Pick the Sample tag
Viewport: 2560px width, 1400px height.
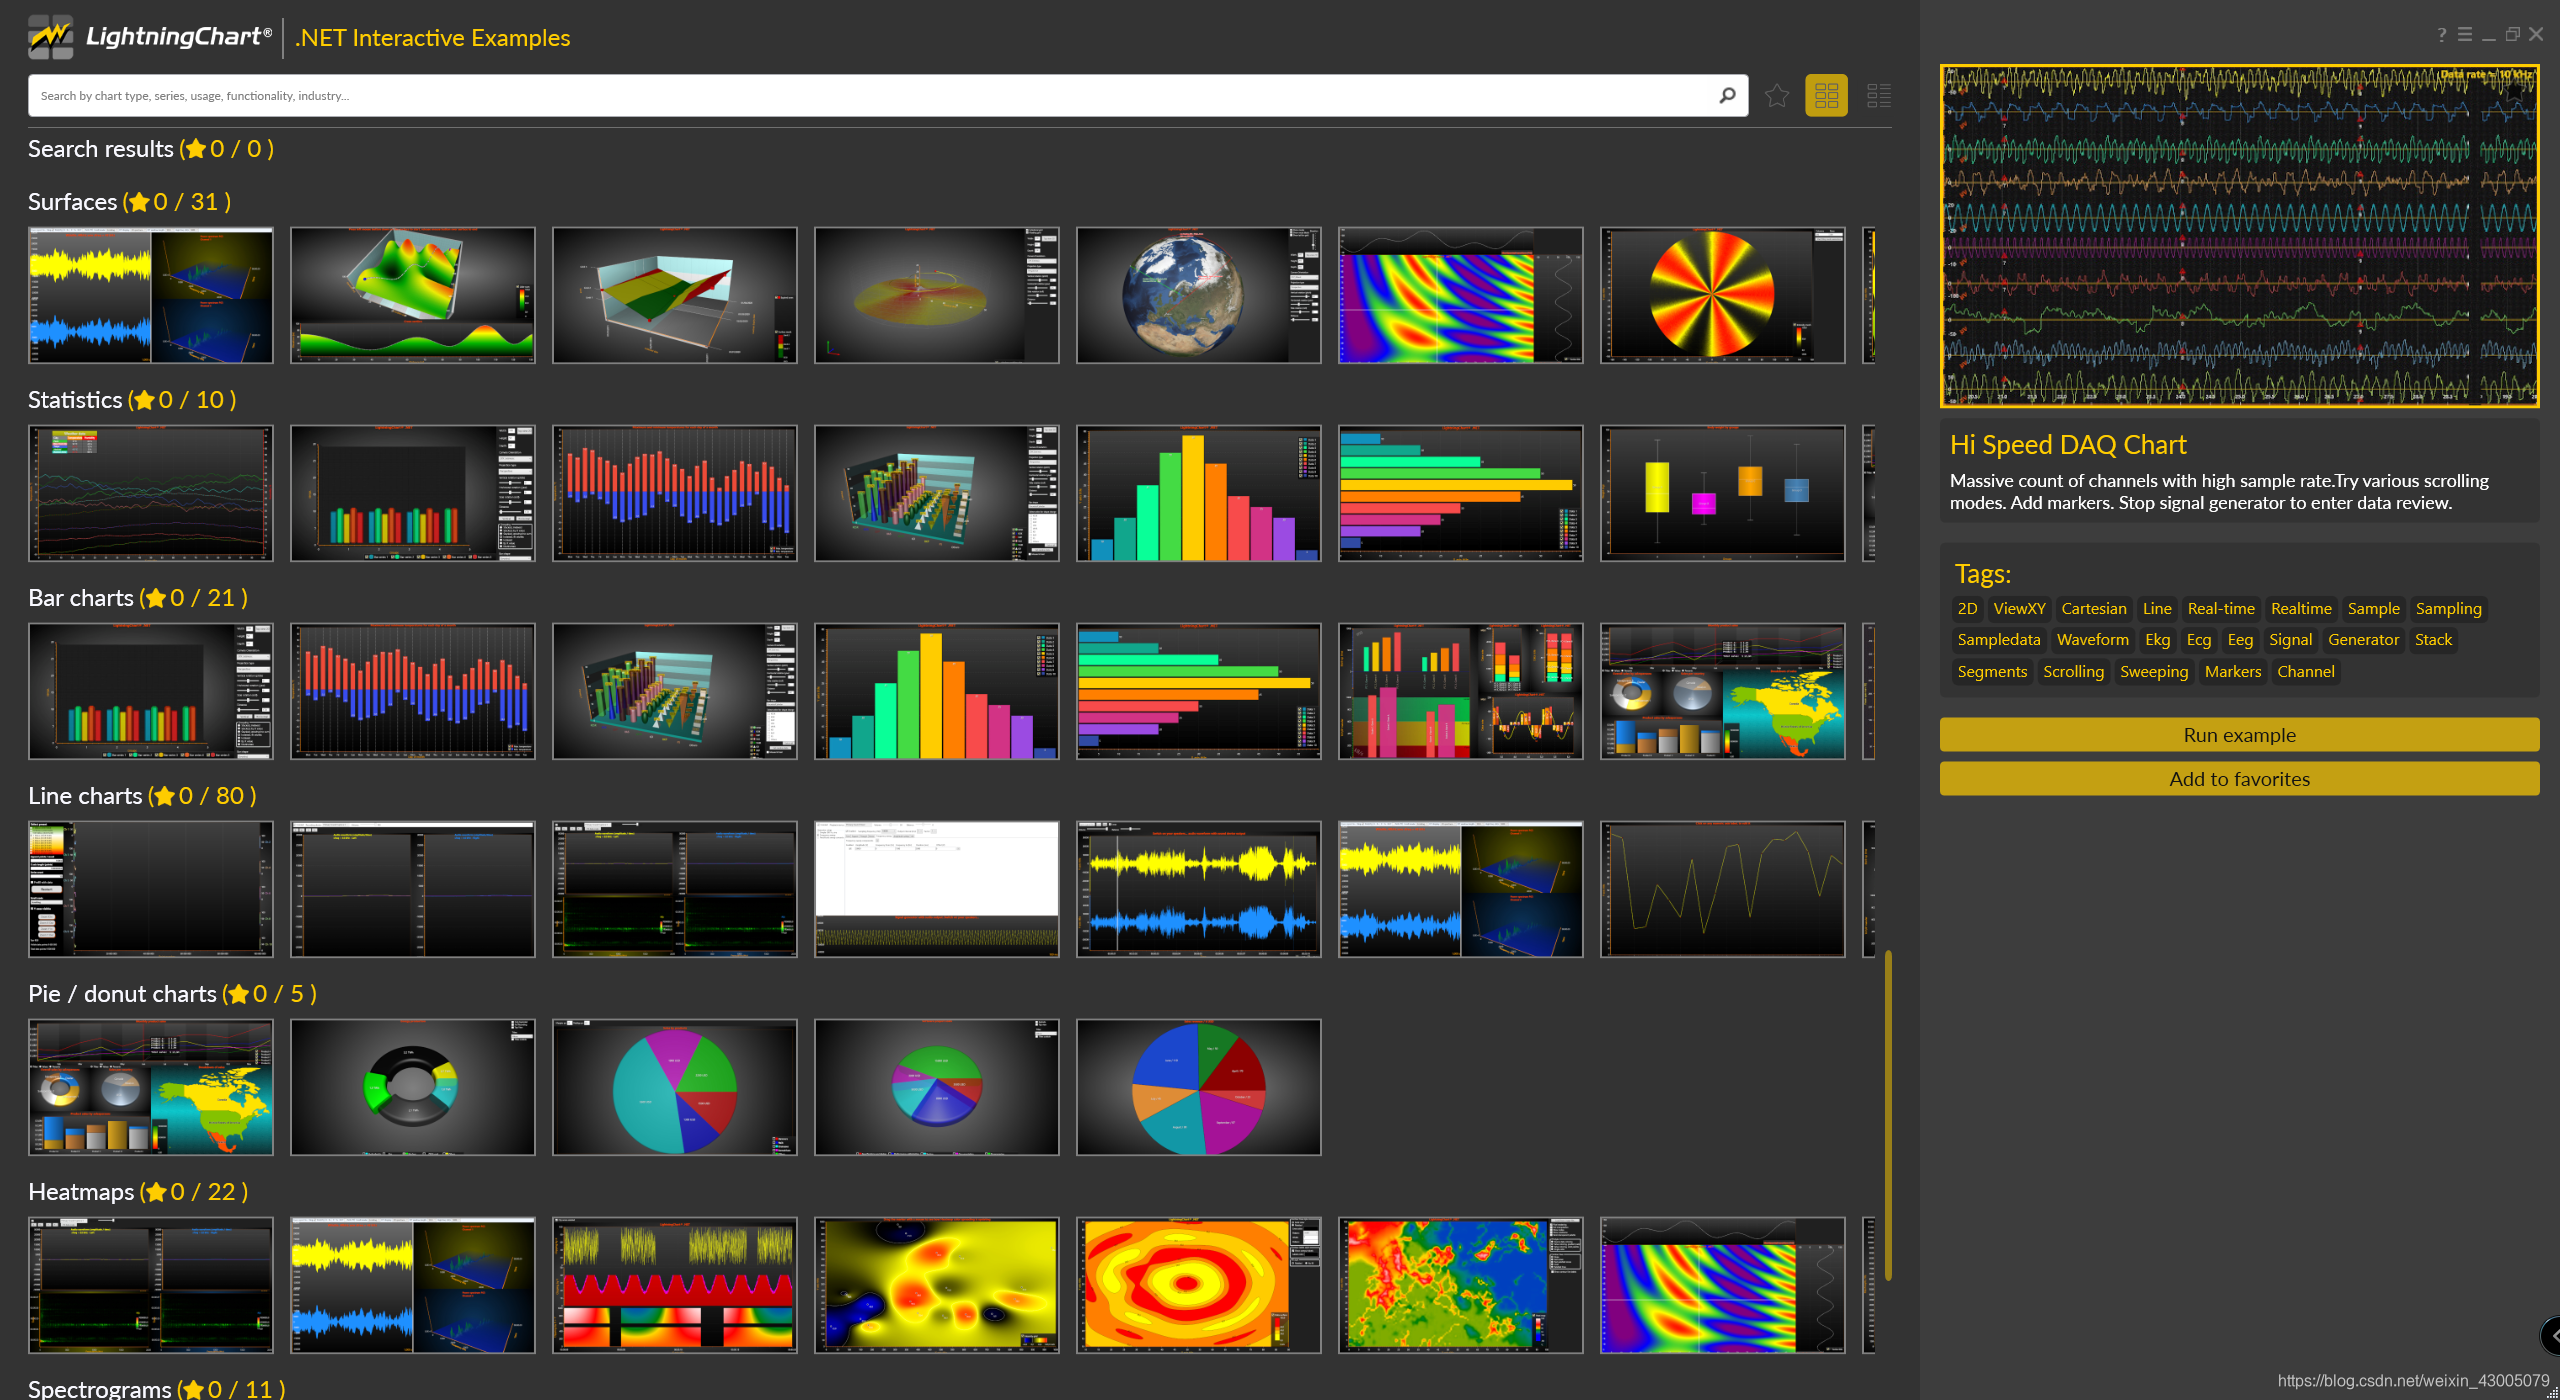click(x=2373, y=609)
